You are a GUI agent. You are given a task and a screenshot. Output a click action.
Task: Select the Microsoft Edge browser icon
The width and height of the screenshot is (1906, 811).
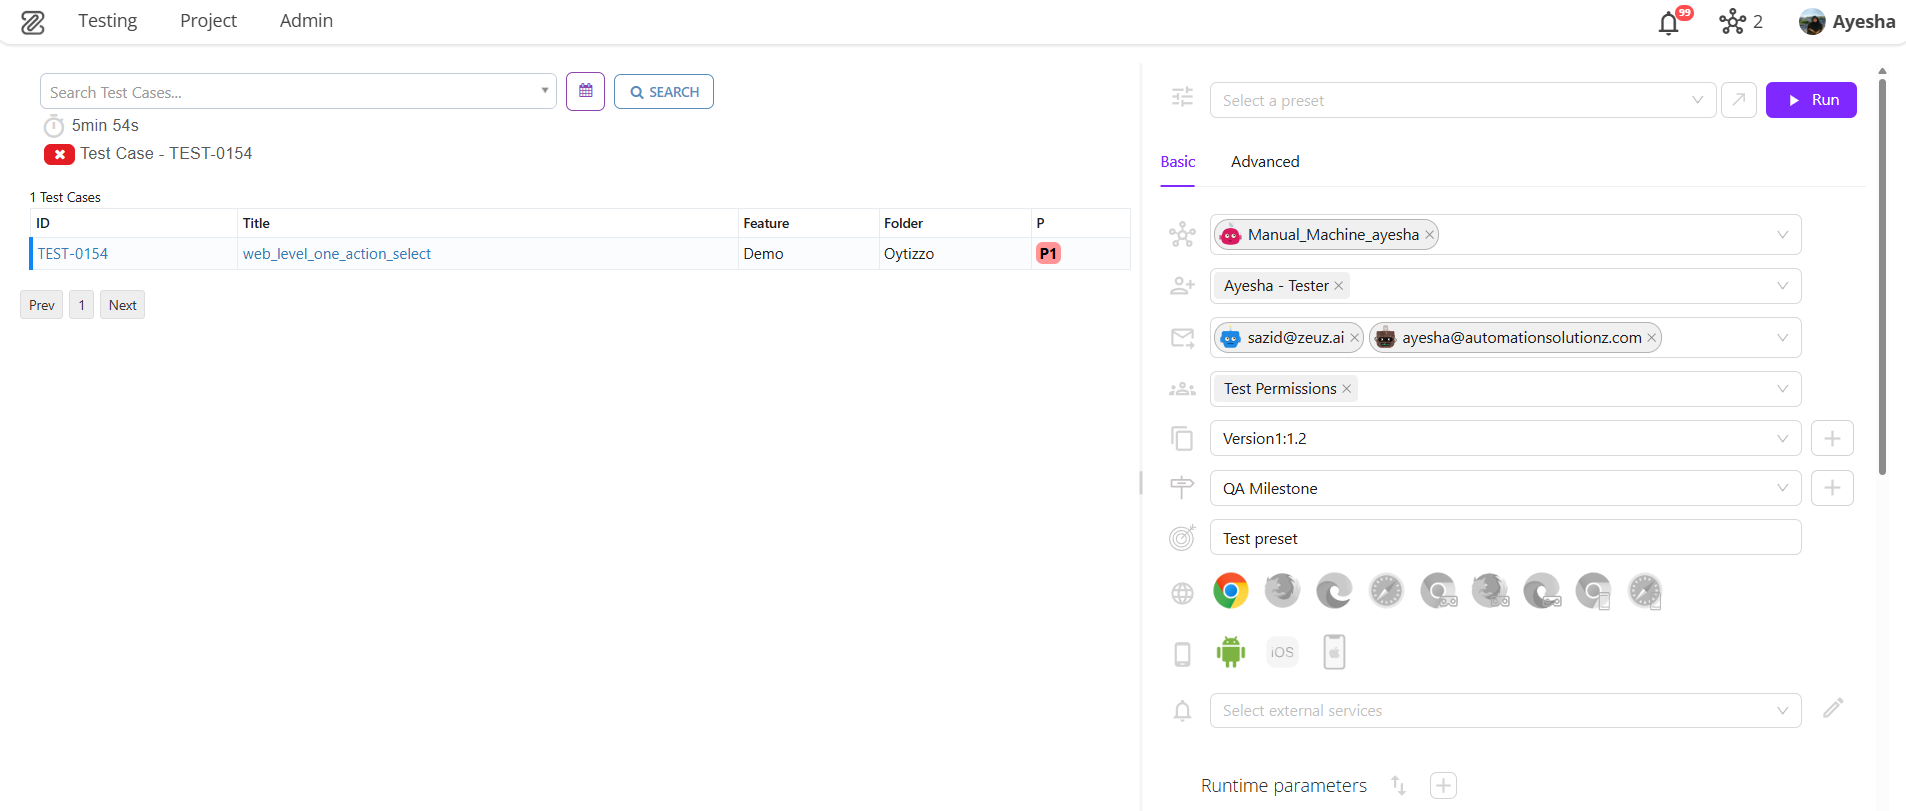click(1334, 591)
